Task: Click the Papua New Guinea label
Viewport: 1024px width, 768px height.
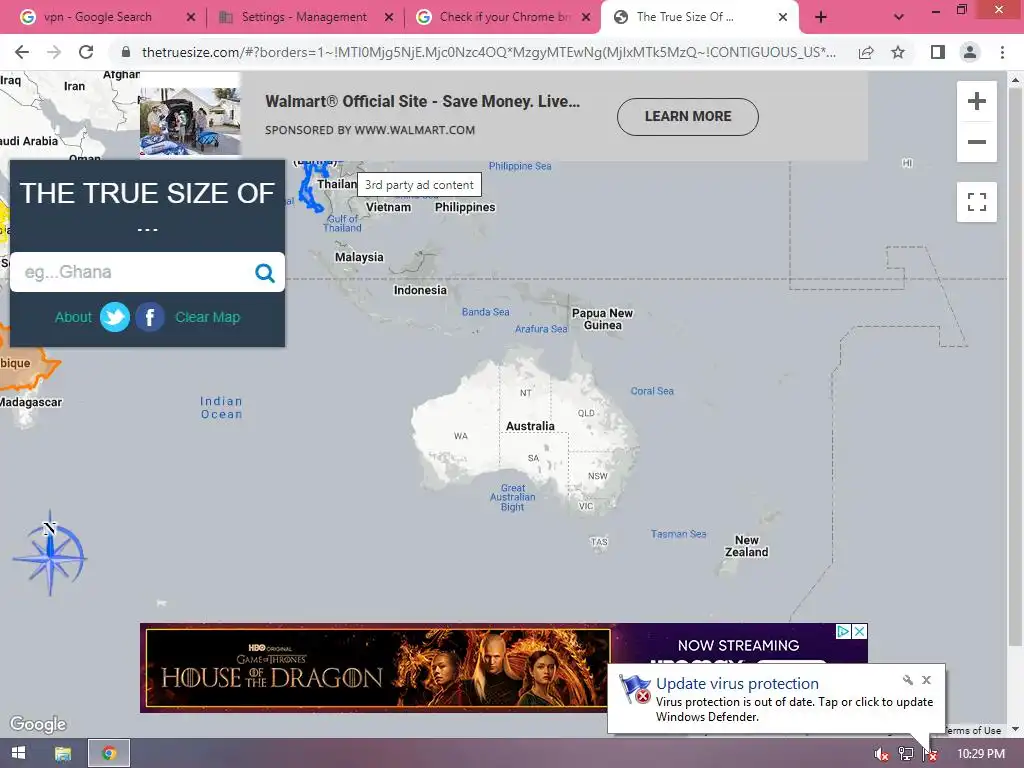Action: click(602, 319)
